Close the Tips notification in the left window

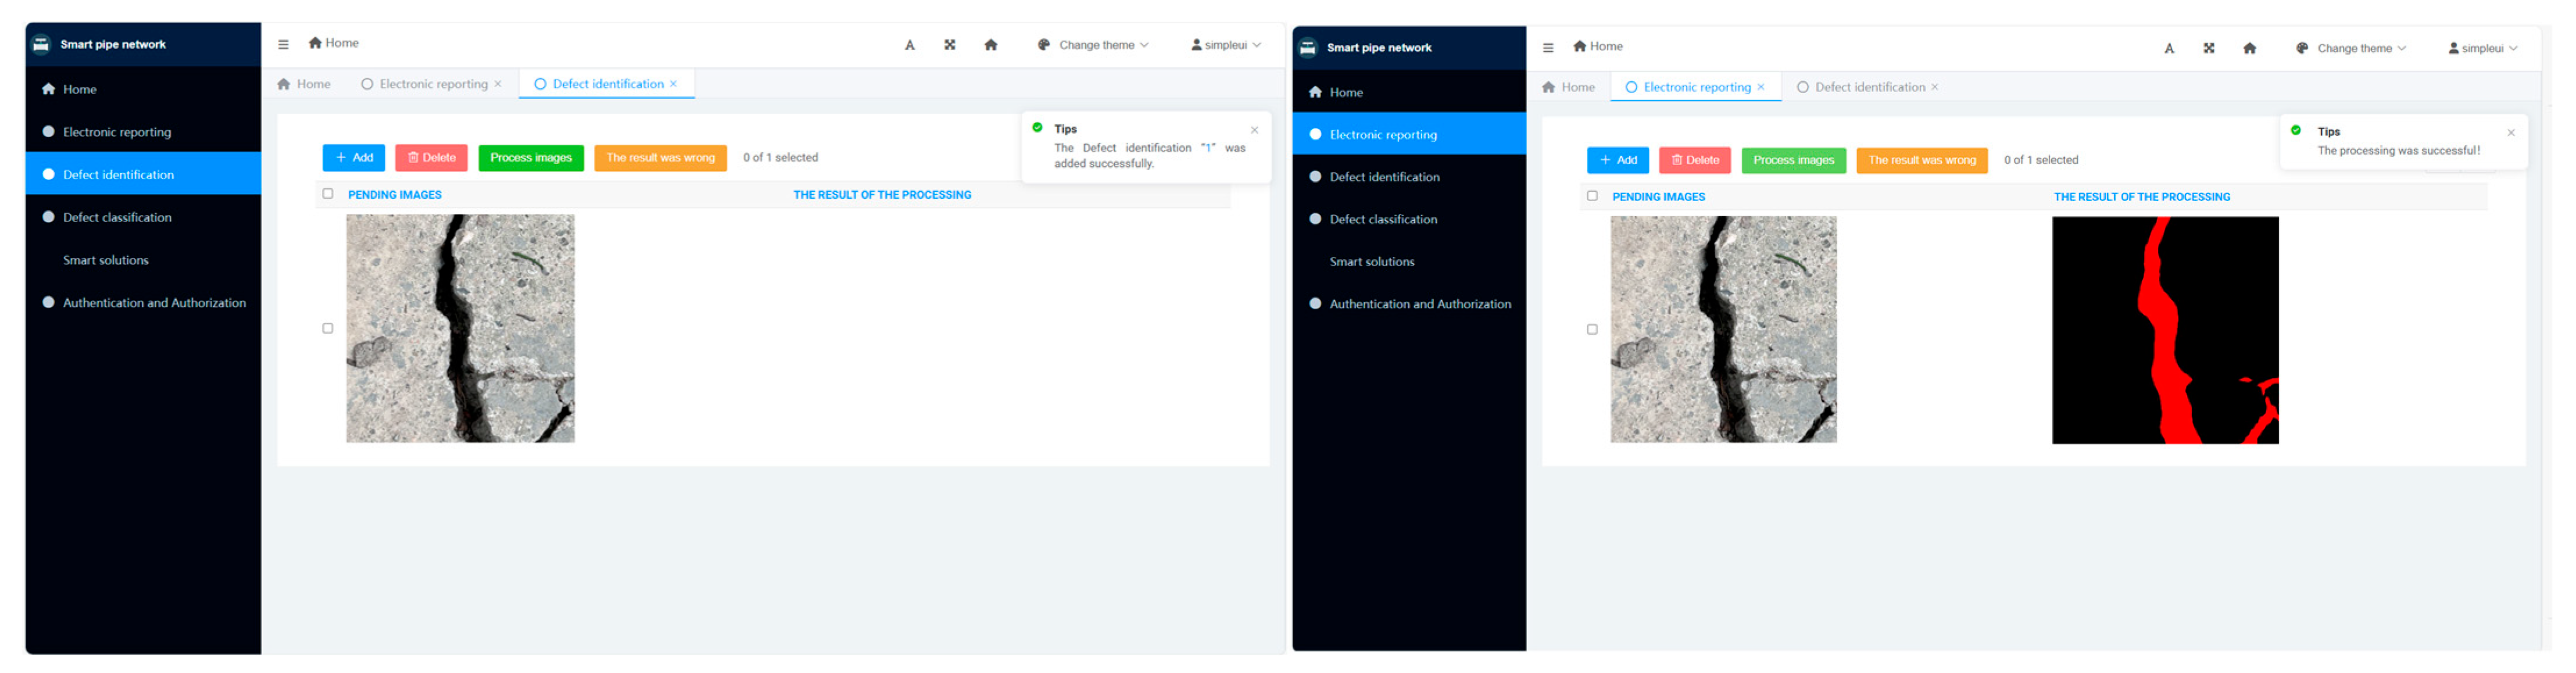pyautogui.click(x=1254, y=130)
